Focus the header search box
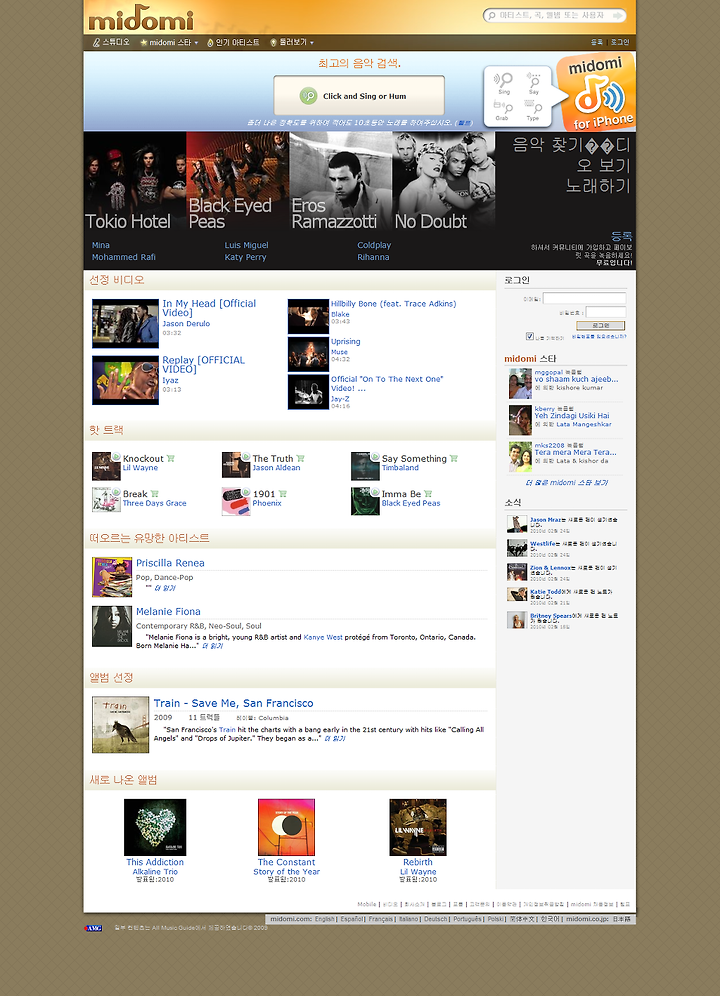 (555, 15)
